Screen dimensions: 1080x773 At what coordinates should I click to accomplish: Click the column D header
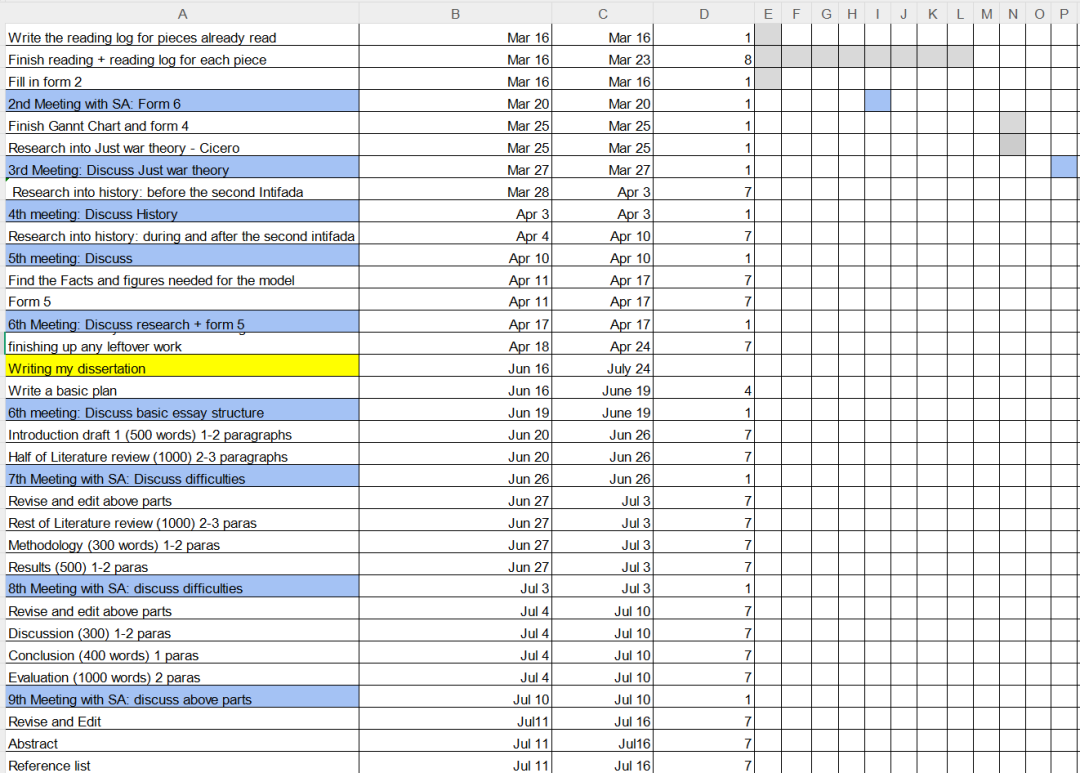[704, 14]
